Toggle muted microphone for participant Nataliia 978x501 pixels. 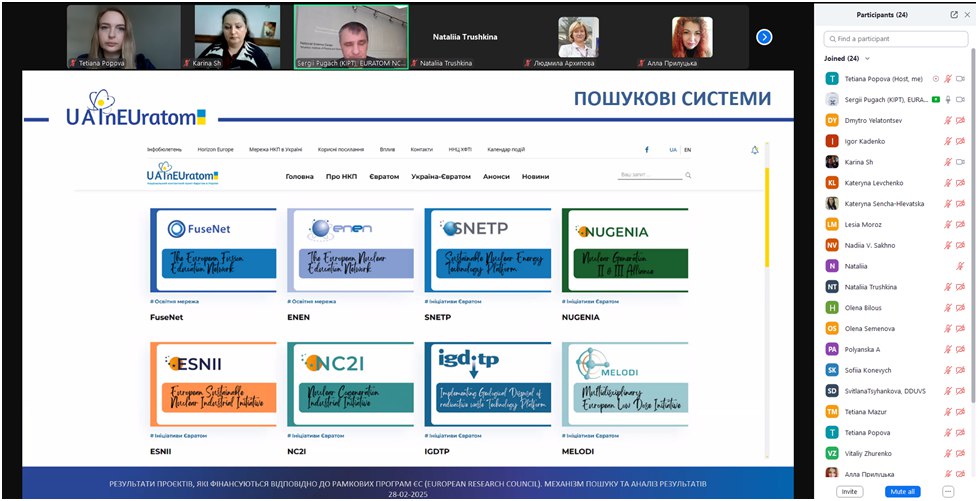961,266
